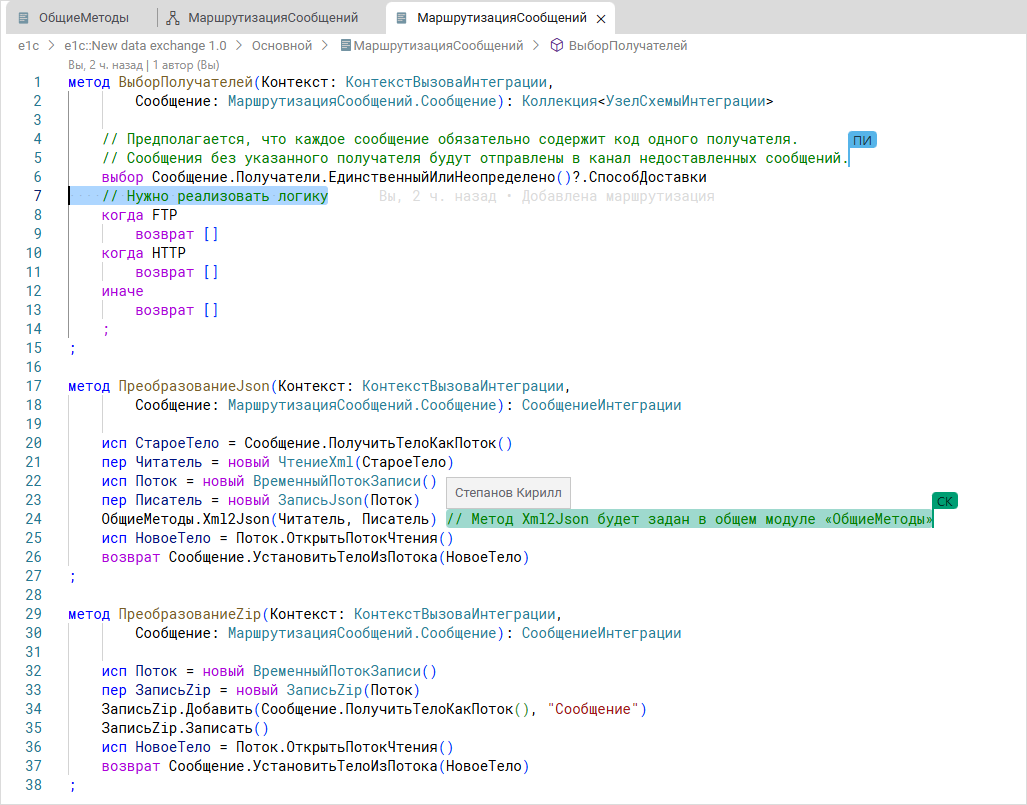Close the active МаршрутизацияСообщений module tab
Screen dimensions: 1027x805
point(600,19)
